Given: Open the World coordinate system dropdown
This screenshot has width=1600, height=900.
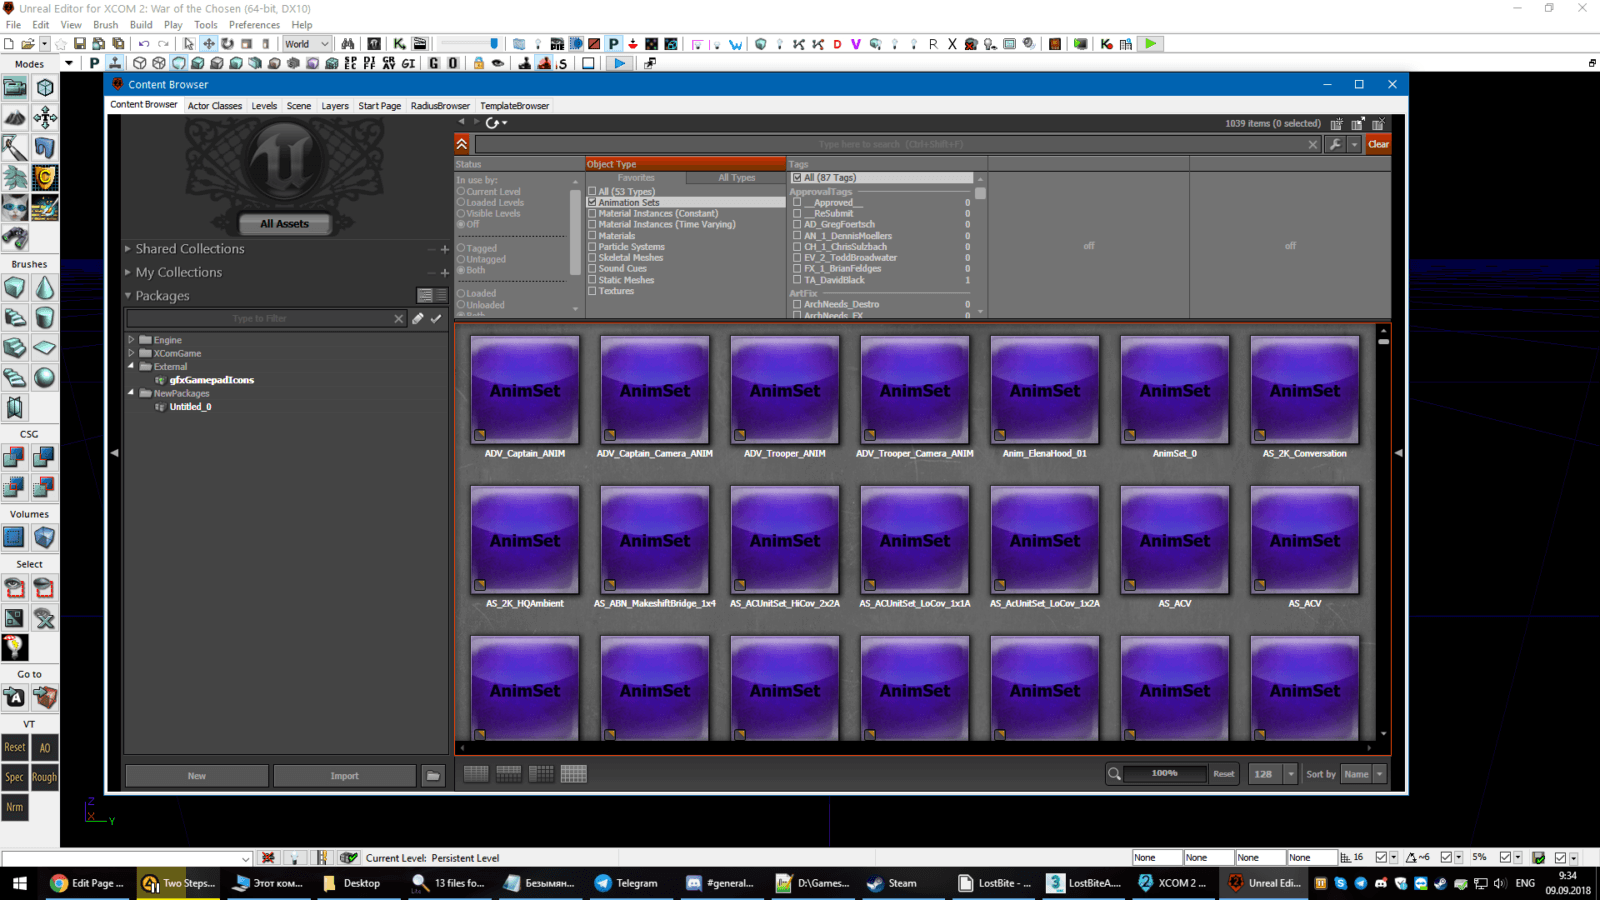Looking at the screenshot, I should pyautogui.click(x=306, y=44).
